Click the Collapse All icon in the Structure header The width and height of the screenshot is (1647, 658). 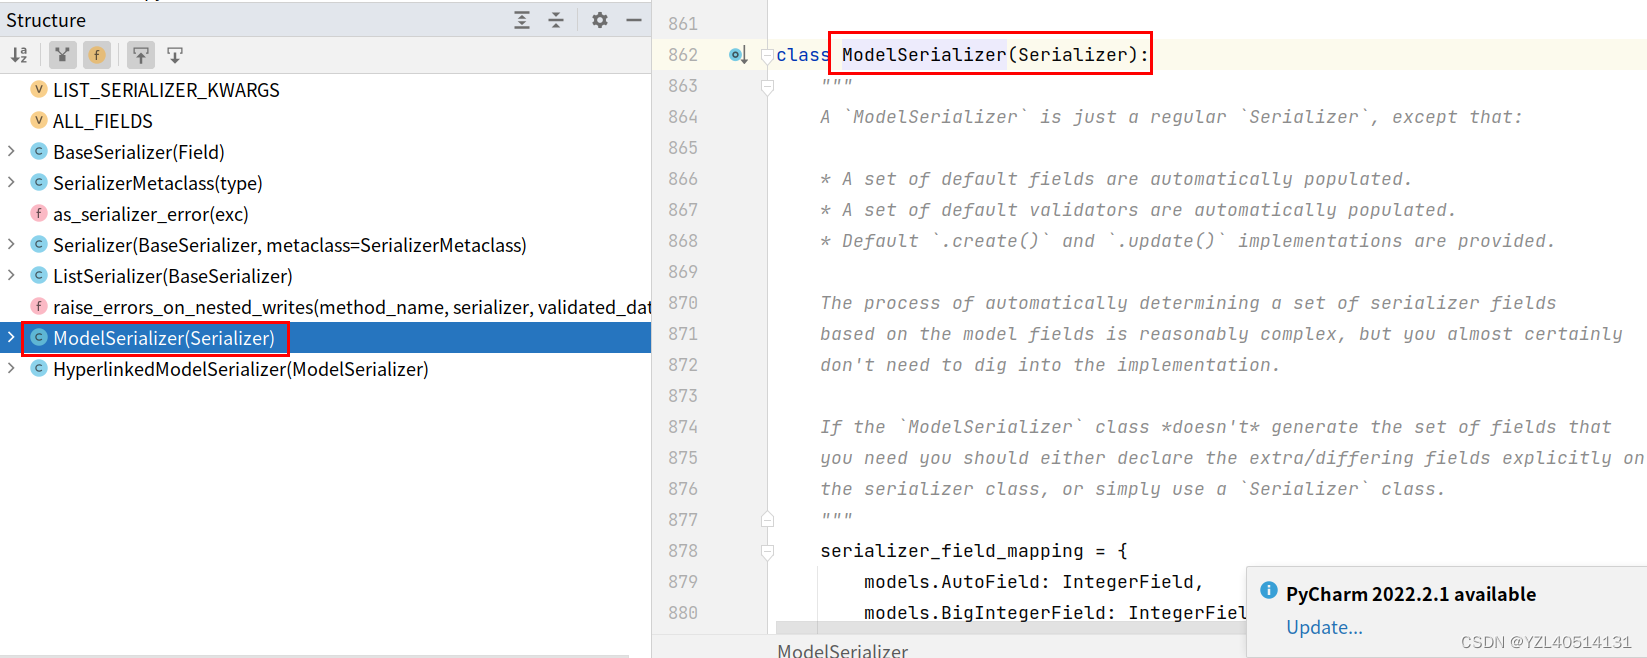pos(556,20)
